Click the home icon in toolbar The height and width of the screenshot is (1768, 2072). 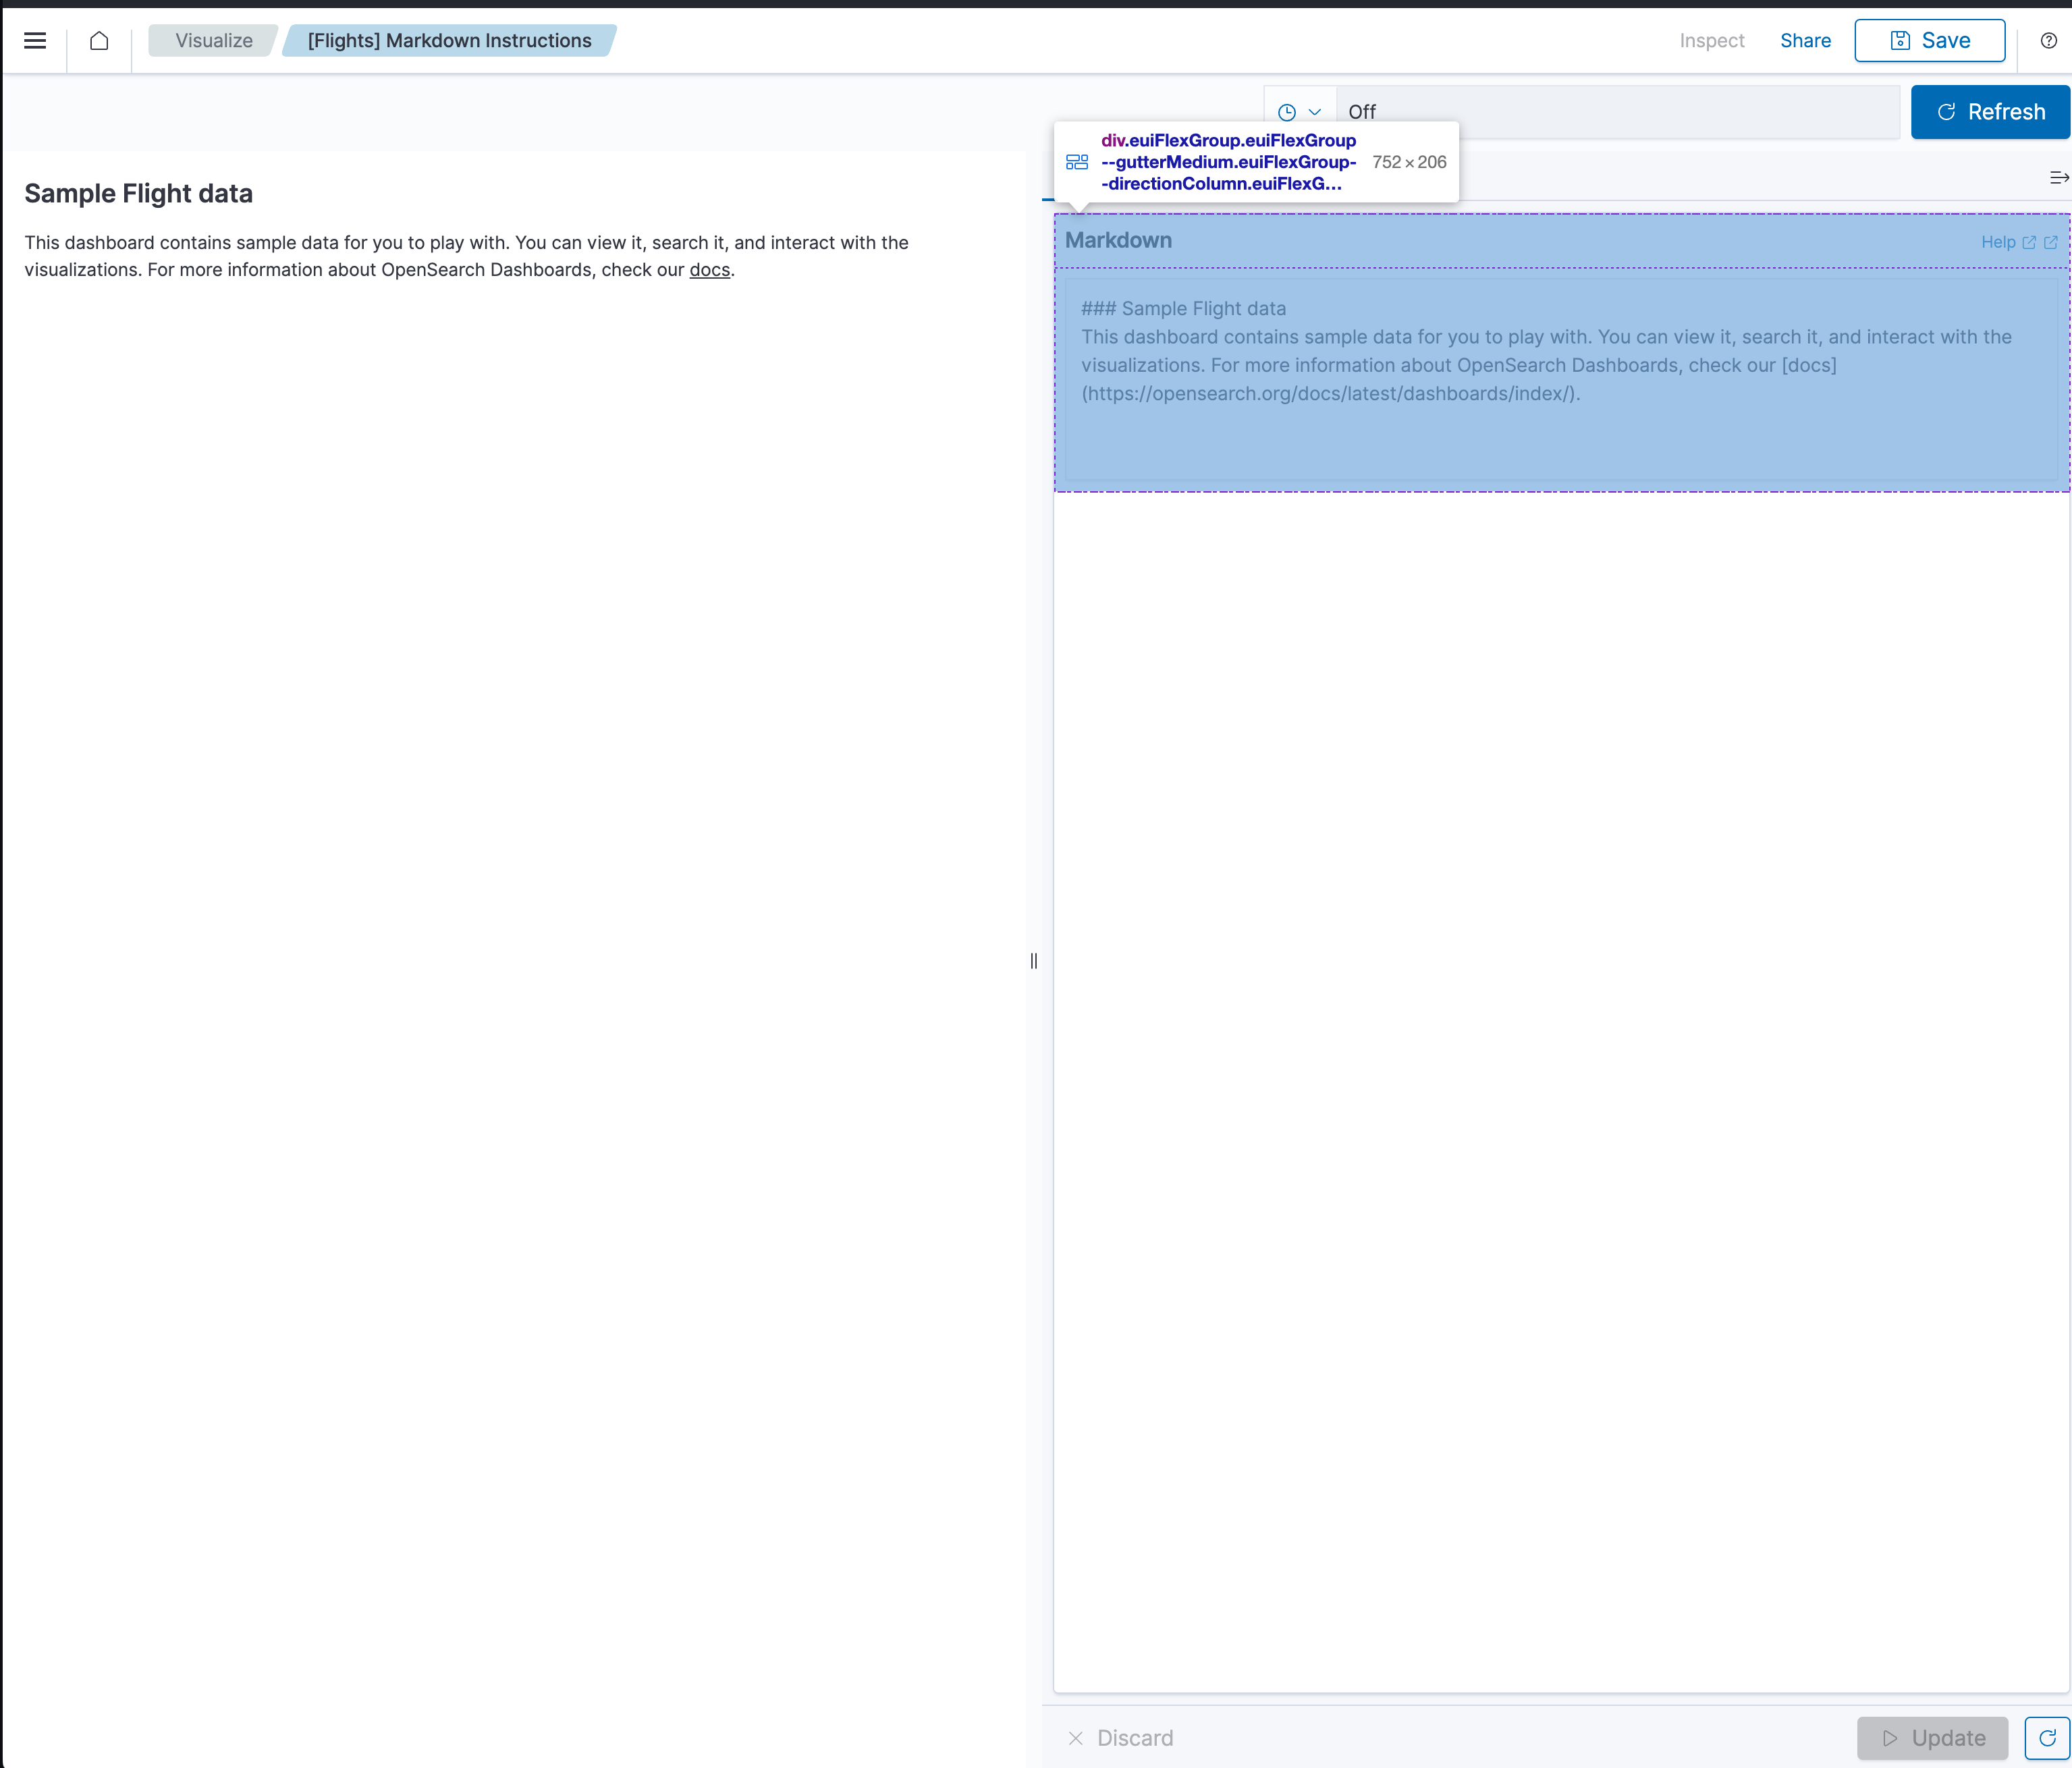(99, 41)
